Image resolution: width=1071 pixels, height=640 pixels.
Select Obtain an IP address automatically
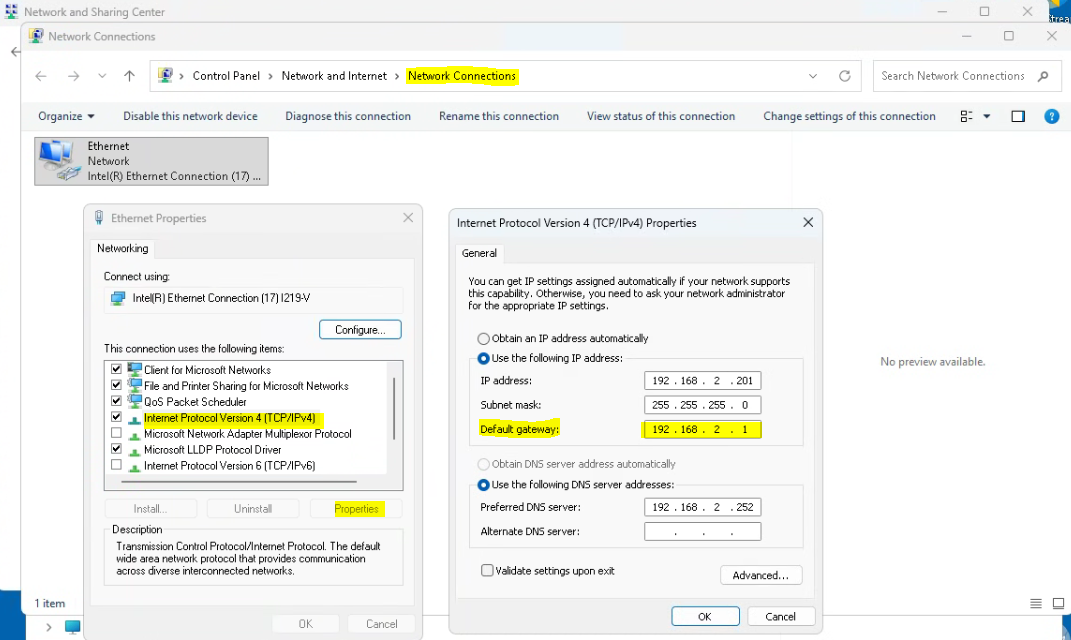pos(484,339)
